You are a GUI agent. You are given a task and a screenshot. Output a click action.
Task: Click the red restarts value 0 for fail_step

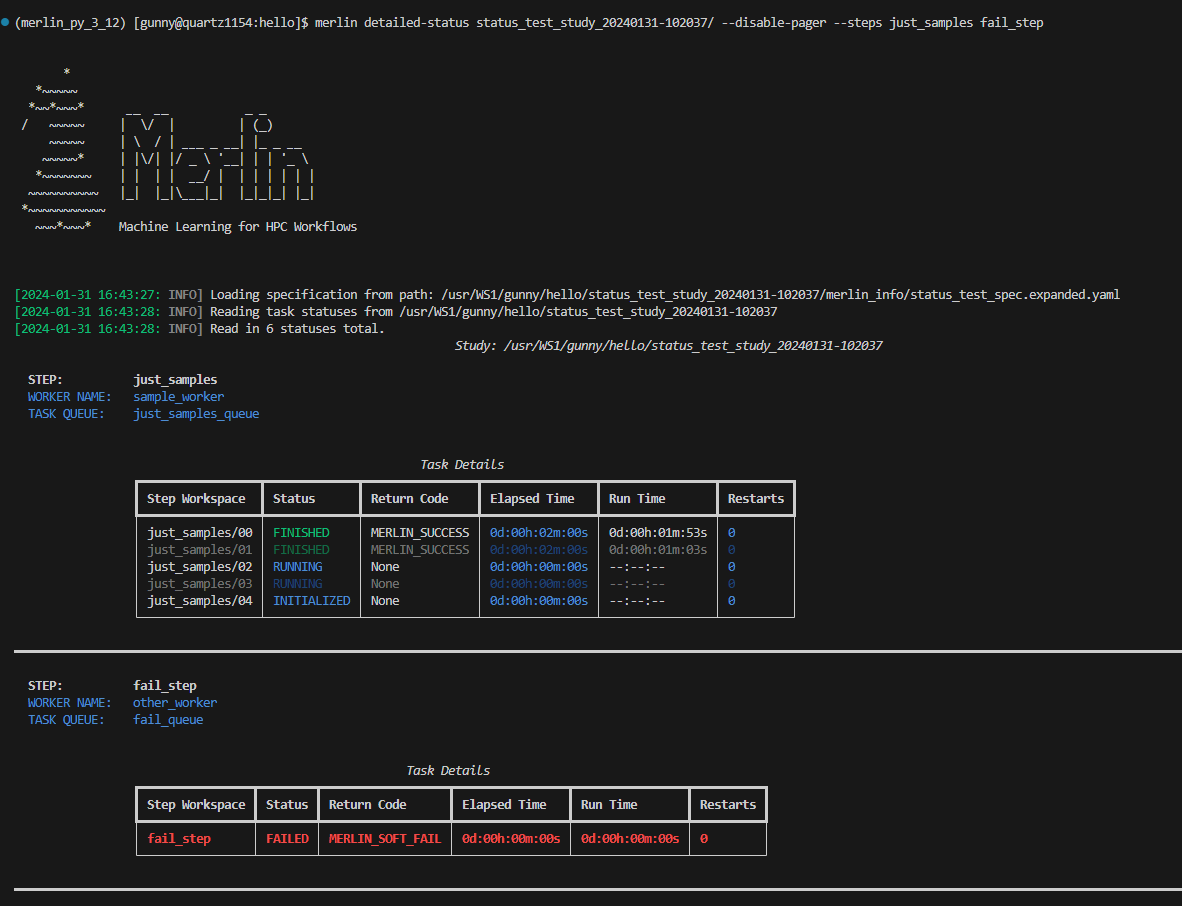click(x=704, y=839)
